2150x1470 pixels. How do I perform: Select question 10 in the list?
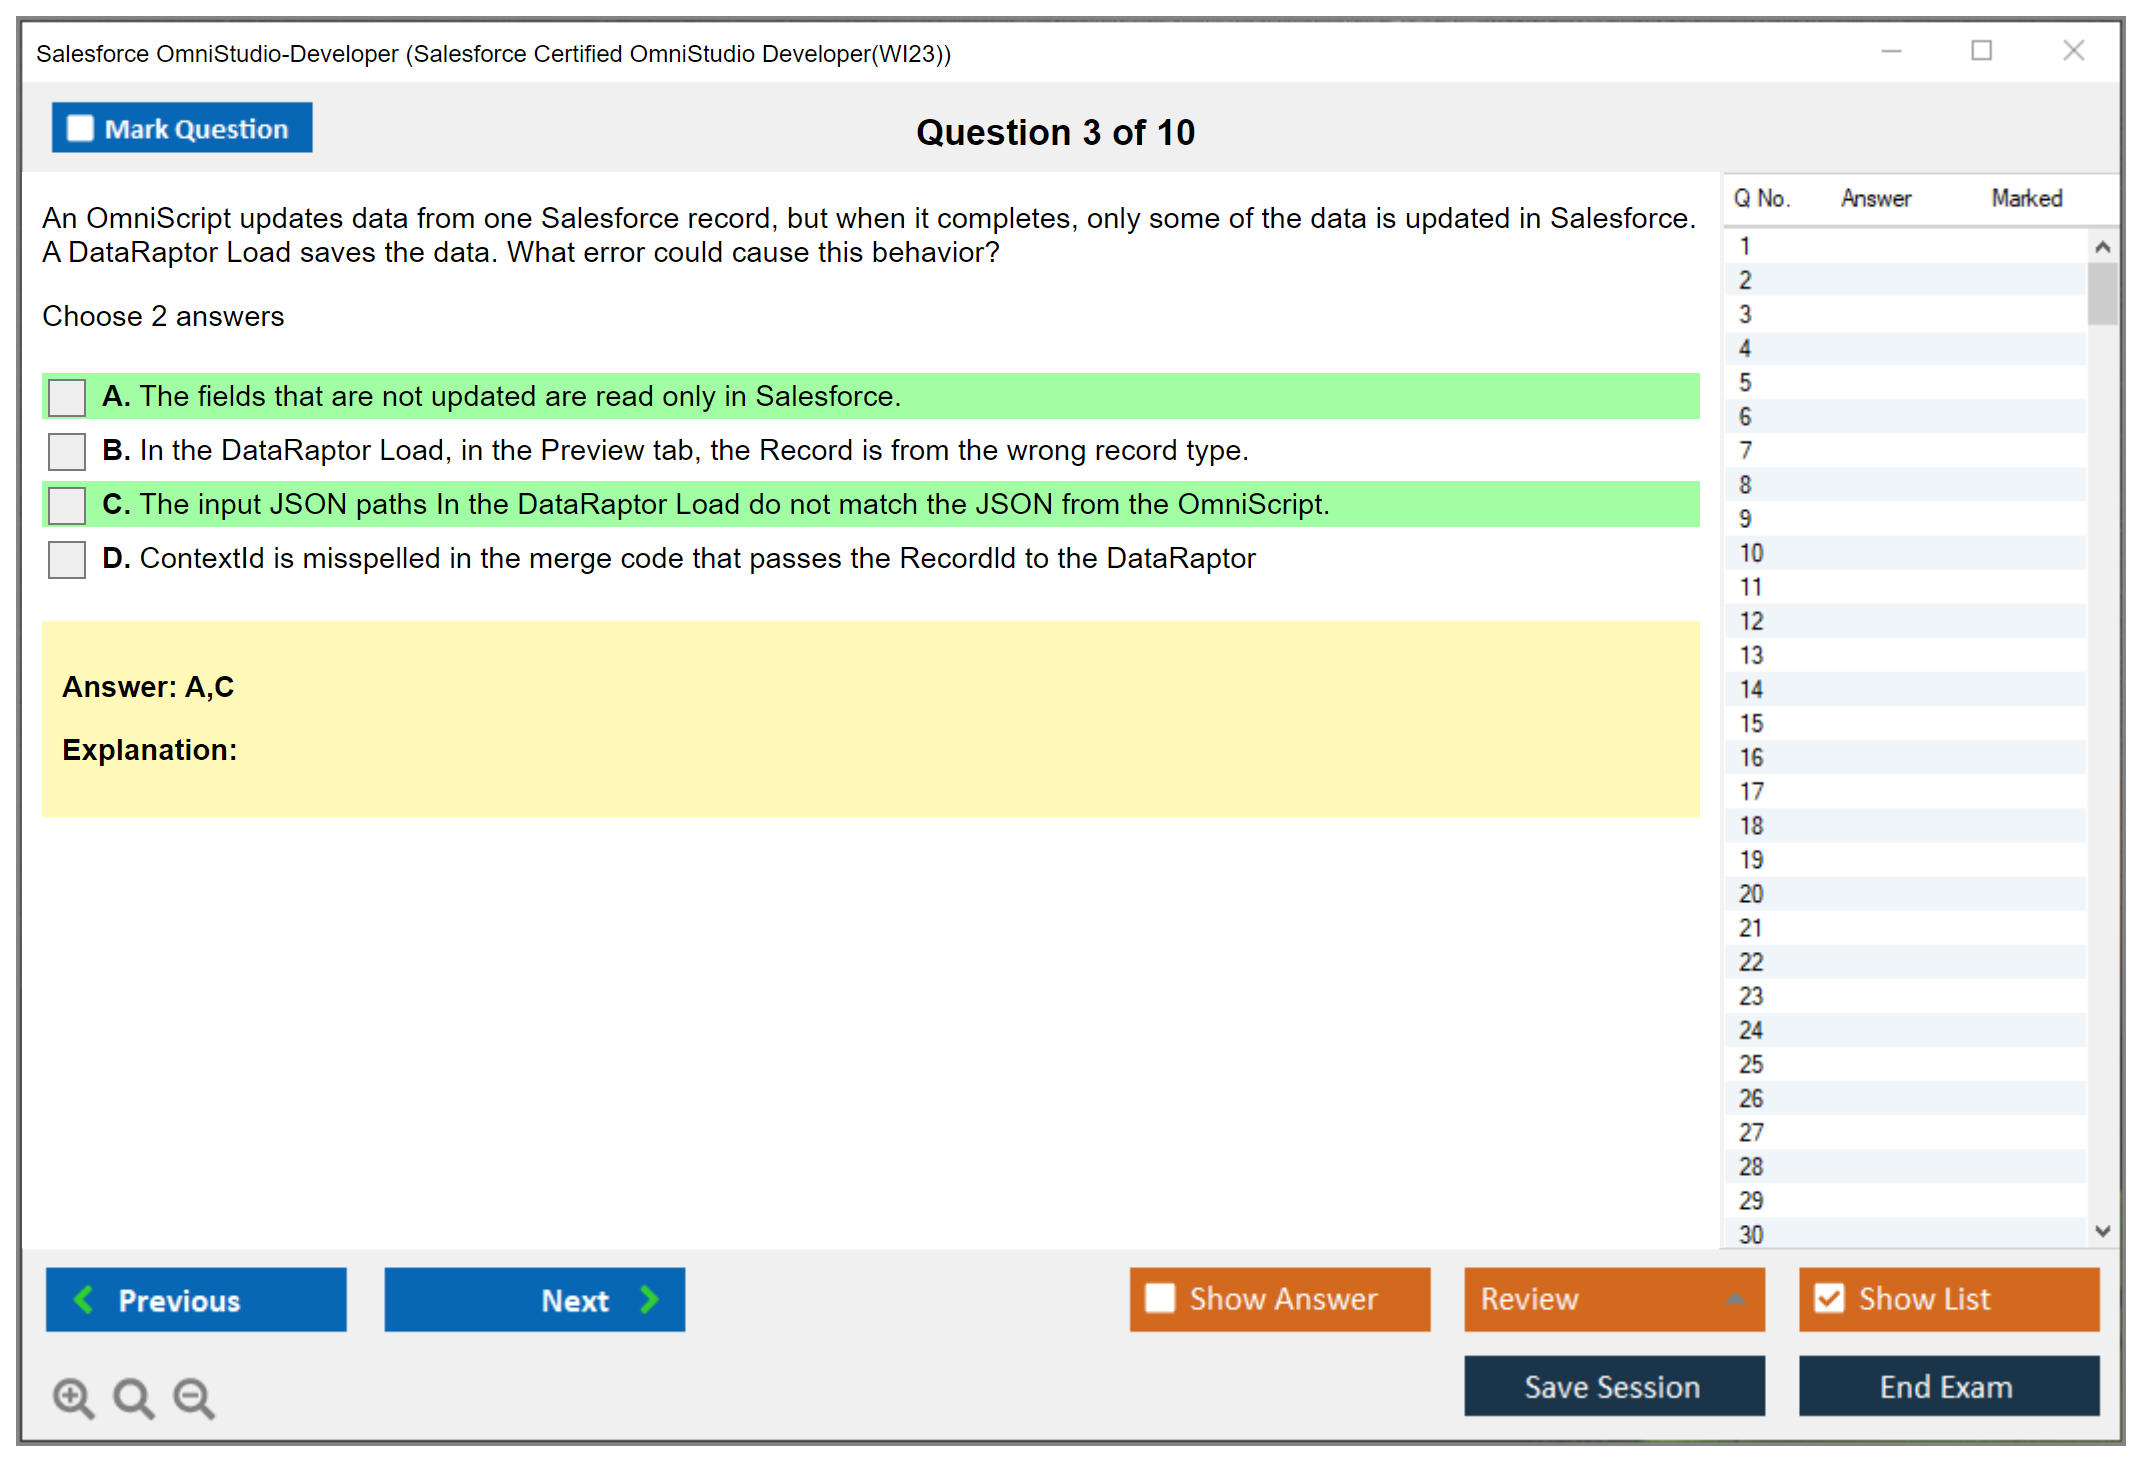[x=1751, y=553]
